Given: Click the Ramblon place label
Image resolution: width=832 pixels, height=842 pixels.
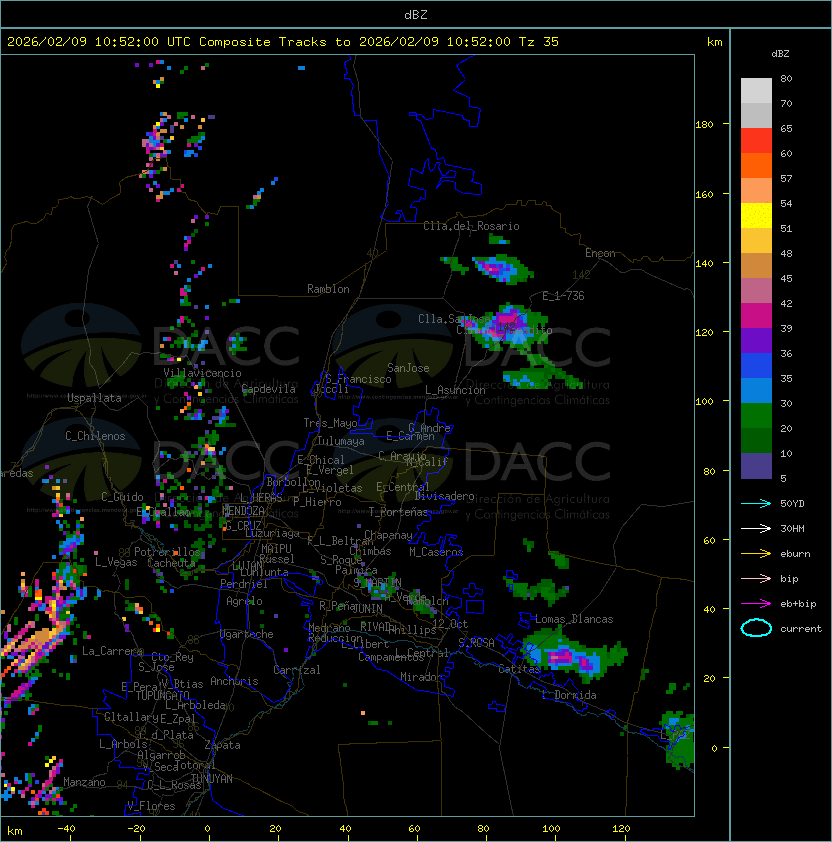Looking at the screenshot, I should [328, 289].
